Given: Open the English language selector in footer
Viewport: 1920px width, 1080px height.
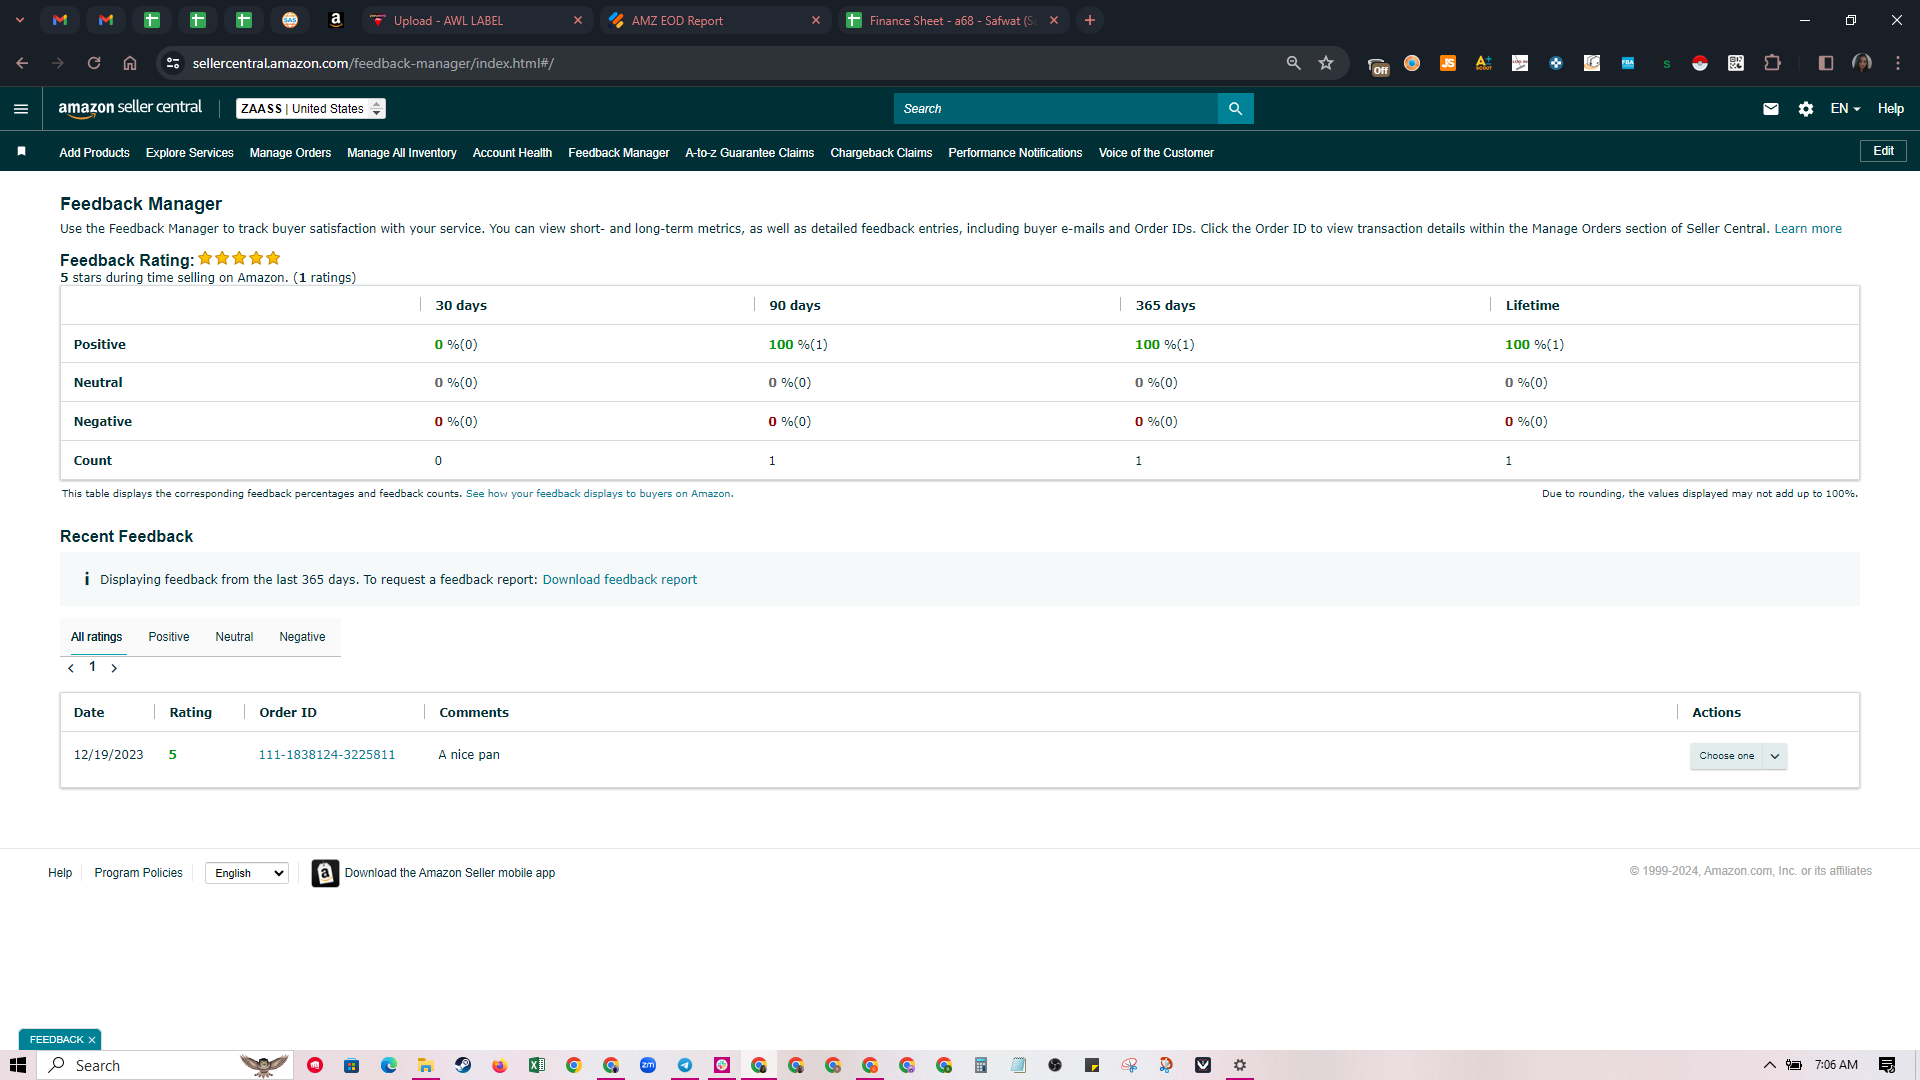Looking at the screenshot, I should tap(247, 873).
